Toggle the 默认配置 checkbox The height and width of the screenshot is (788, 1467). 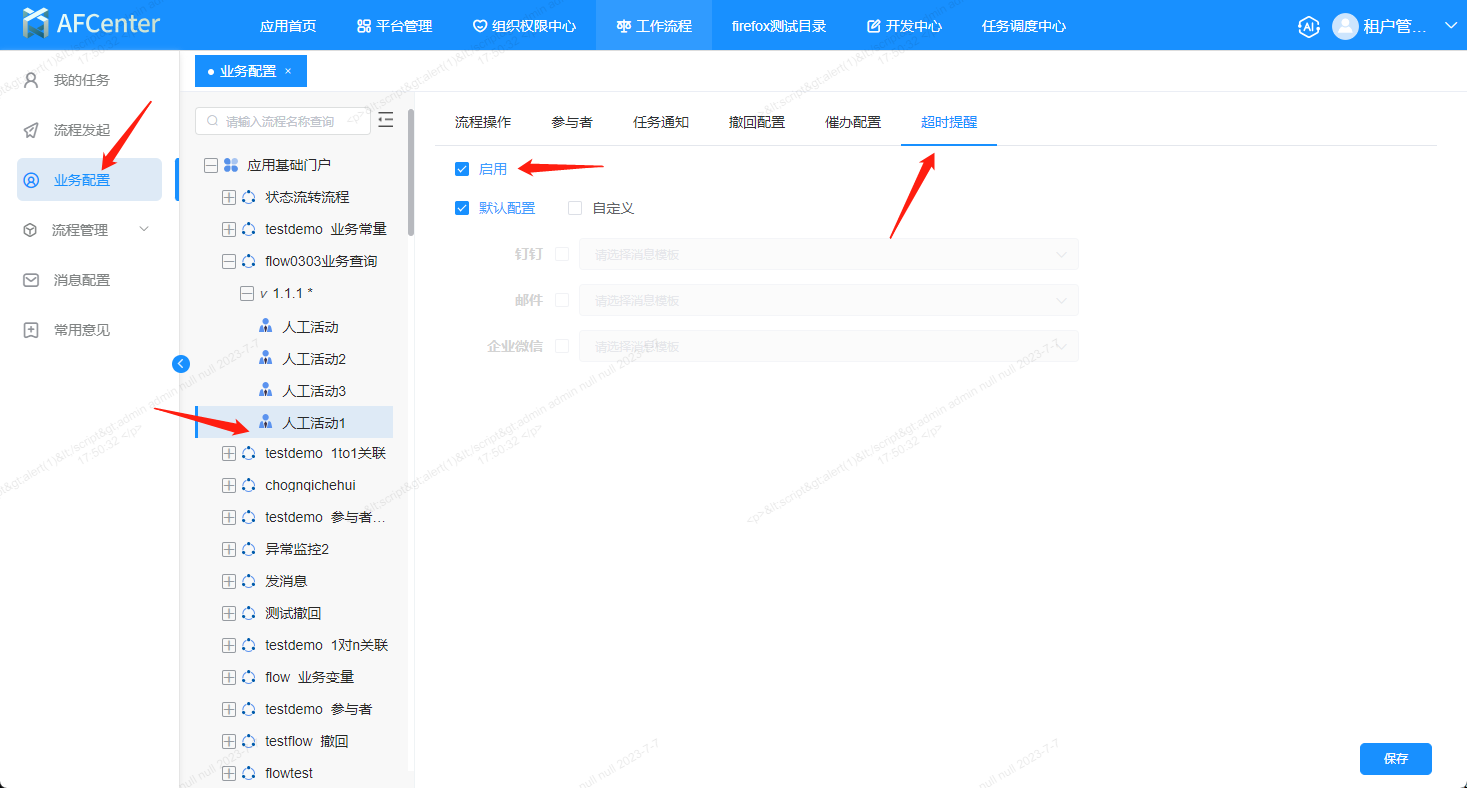[462, 208]
